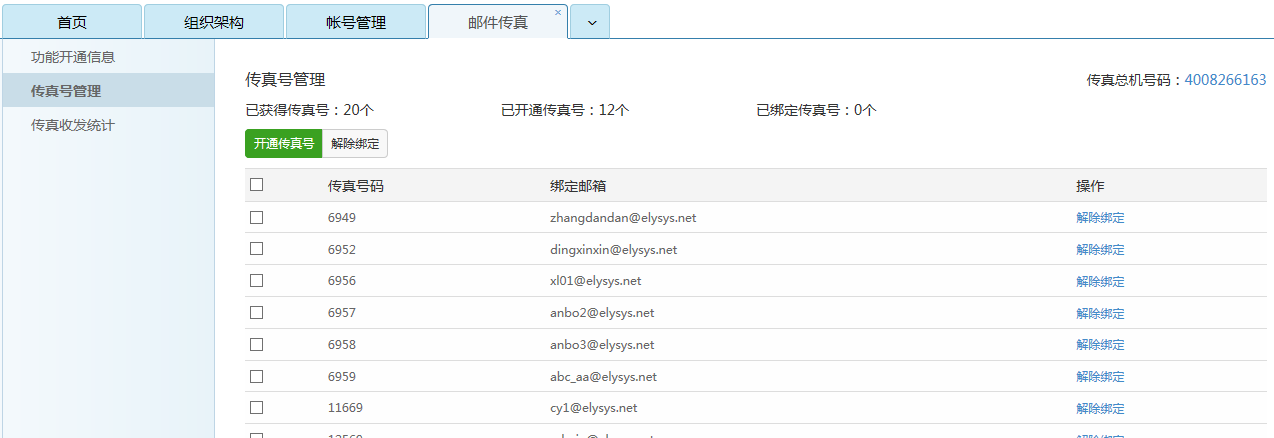
Task: Select 传真号管理 in the sidebar
Action: (66, 91)
